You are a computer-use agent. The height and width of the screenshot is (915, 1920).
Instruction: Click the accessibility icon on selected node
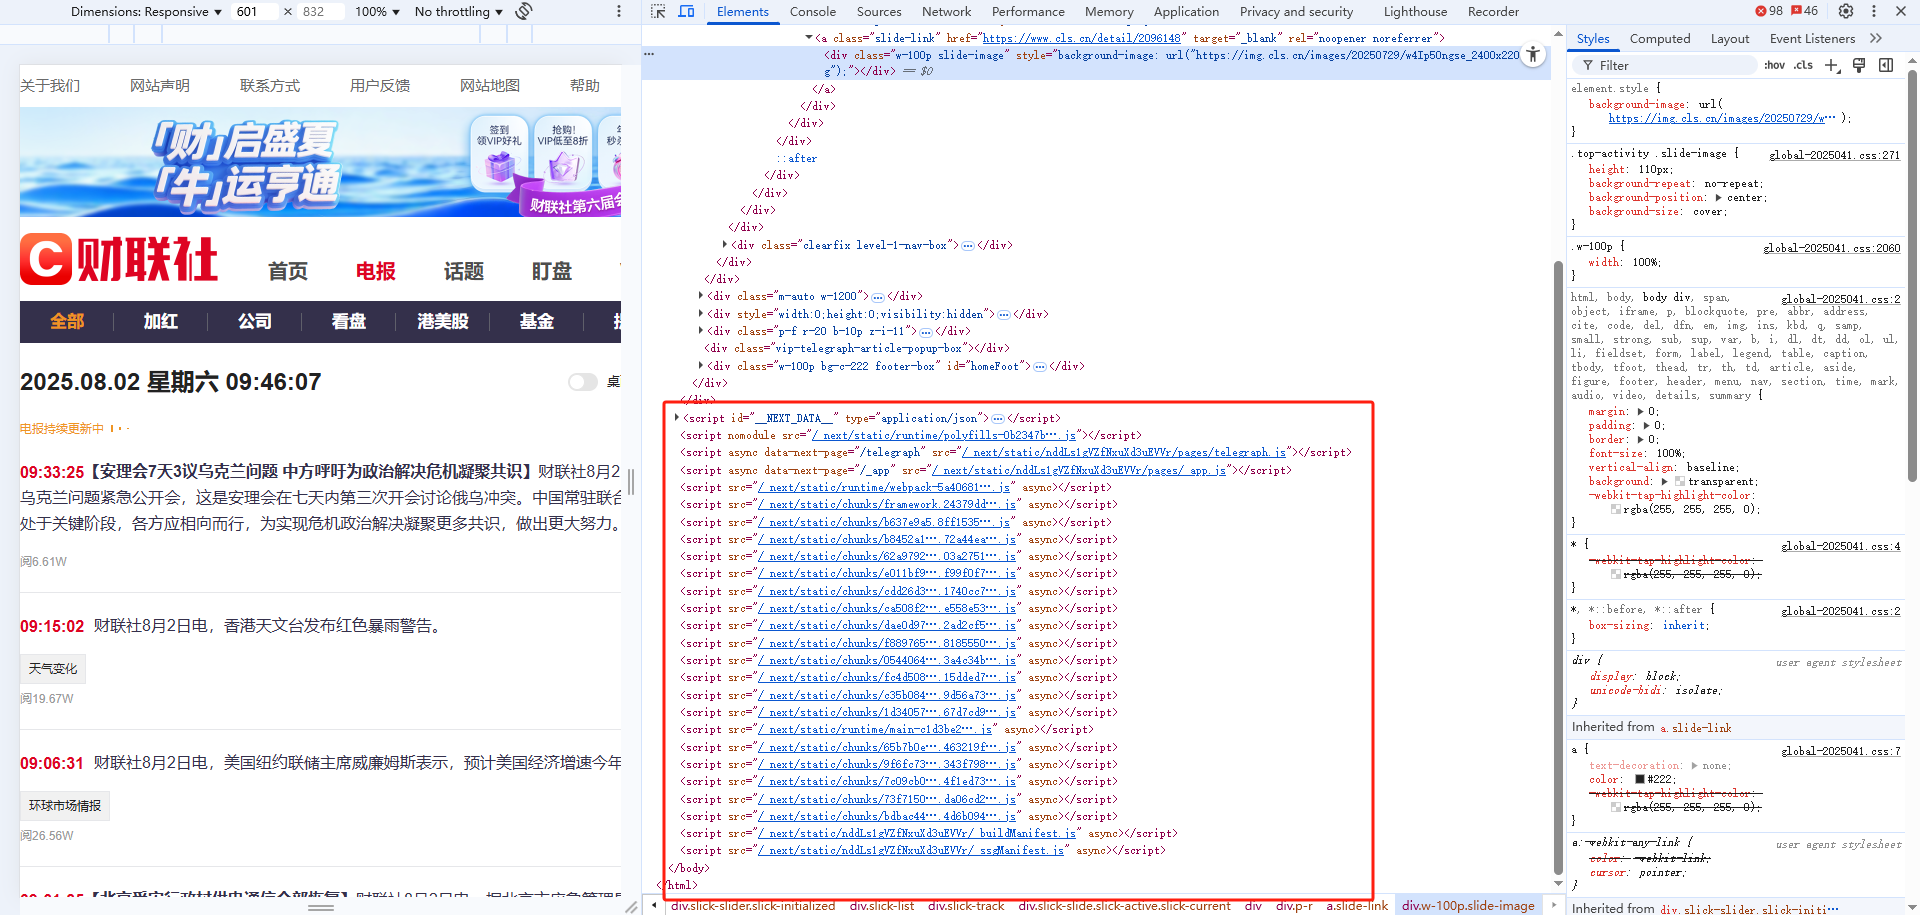pyautogui.click(x=1532, y=55)
